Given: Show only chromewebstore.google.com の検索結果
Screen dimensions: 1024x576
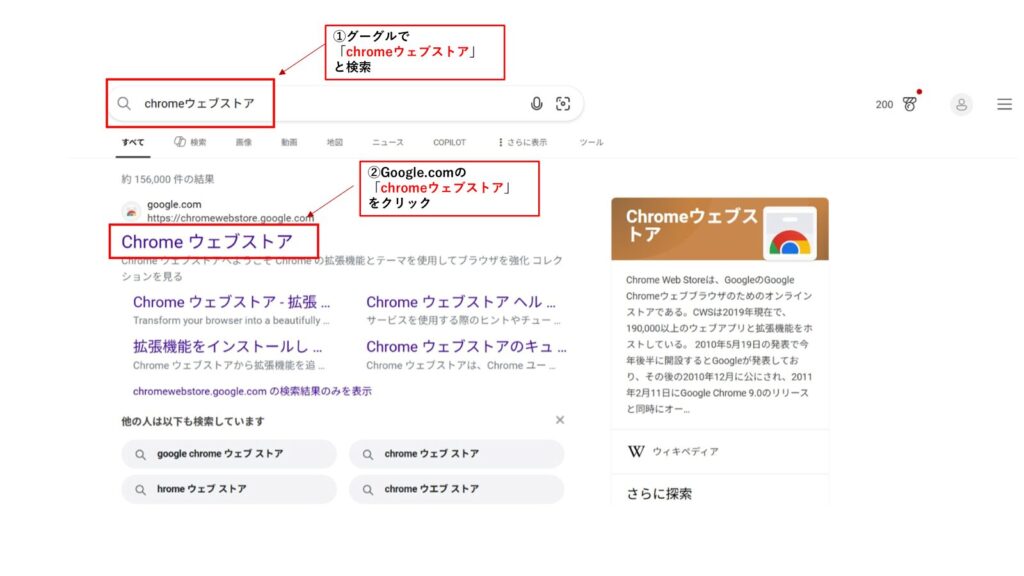Looking at the screenshot, I should [252, 391].
